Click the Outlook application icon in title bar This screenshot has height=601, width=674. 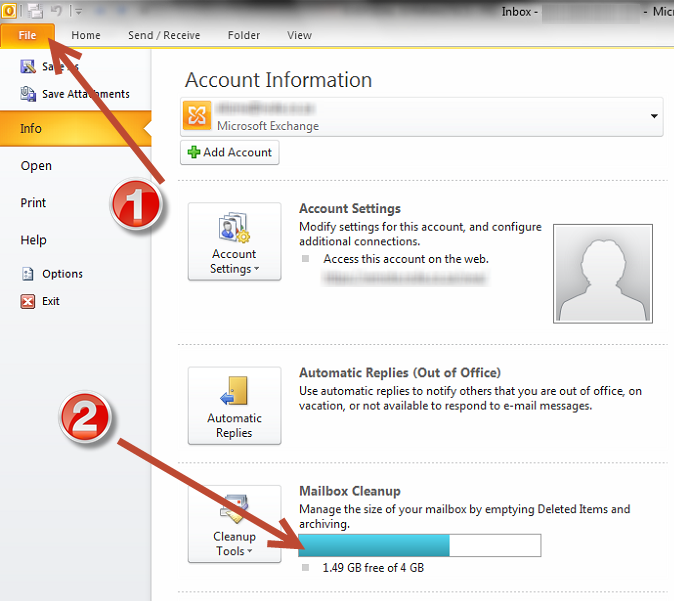[9, 11]
